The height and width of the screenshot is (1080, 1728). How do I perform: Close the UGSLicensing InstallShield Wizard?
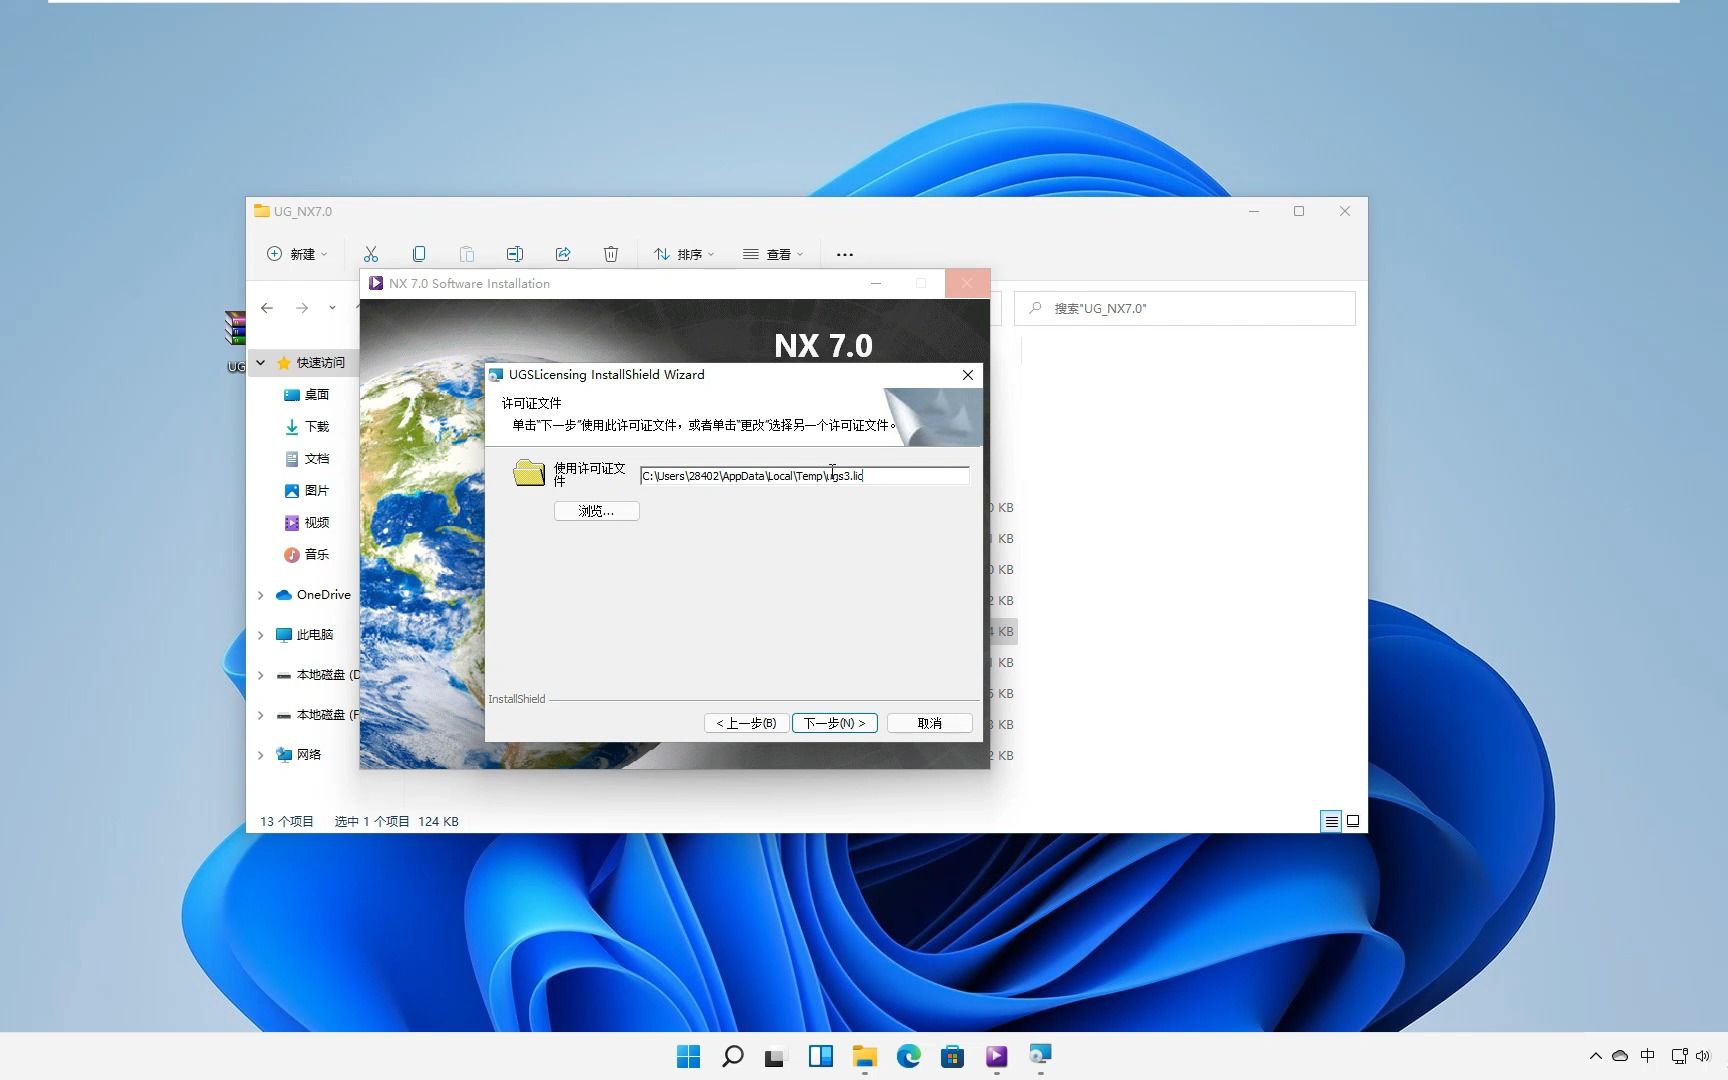tap(967, 375)
